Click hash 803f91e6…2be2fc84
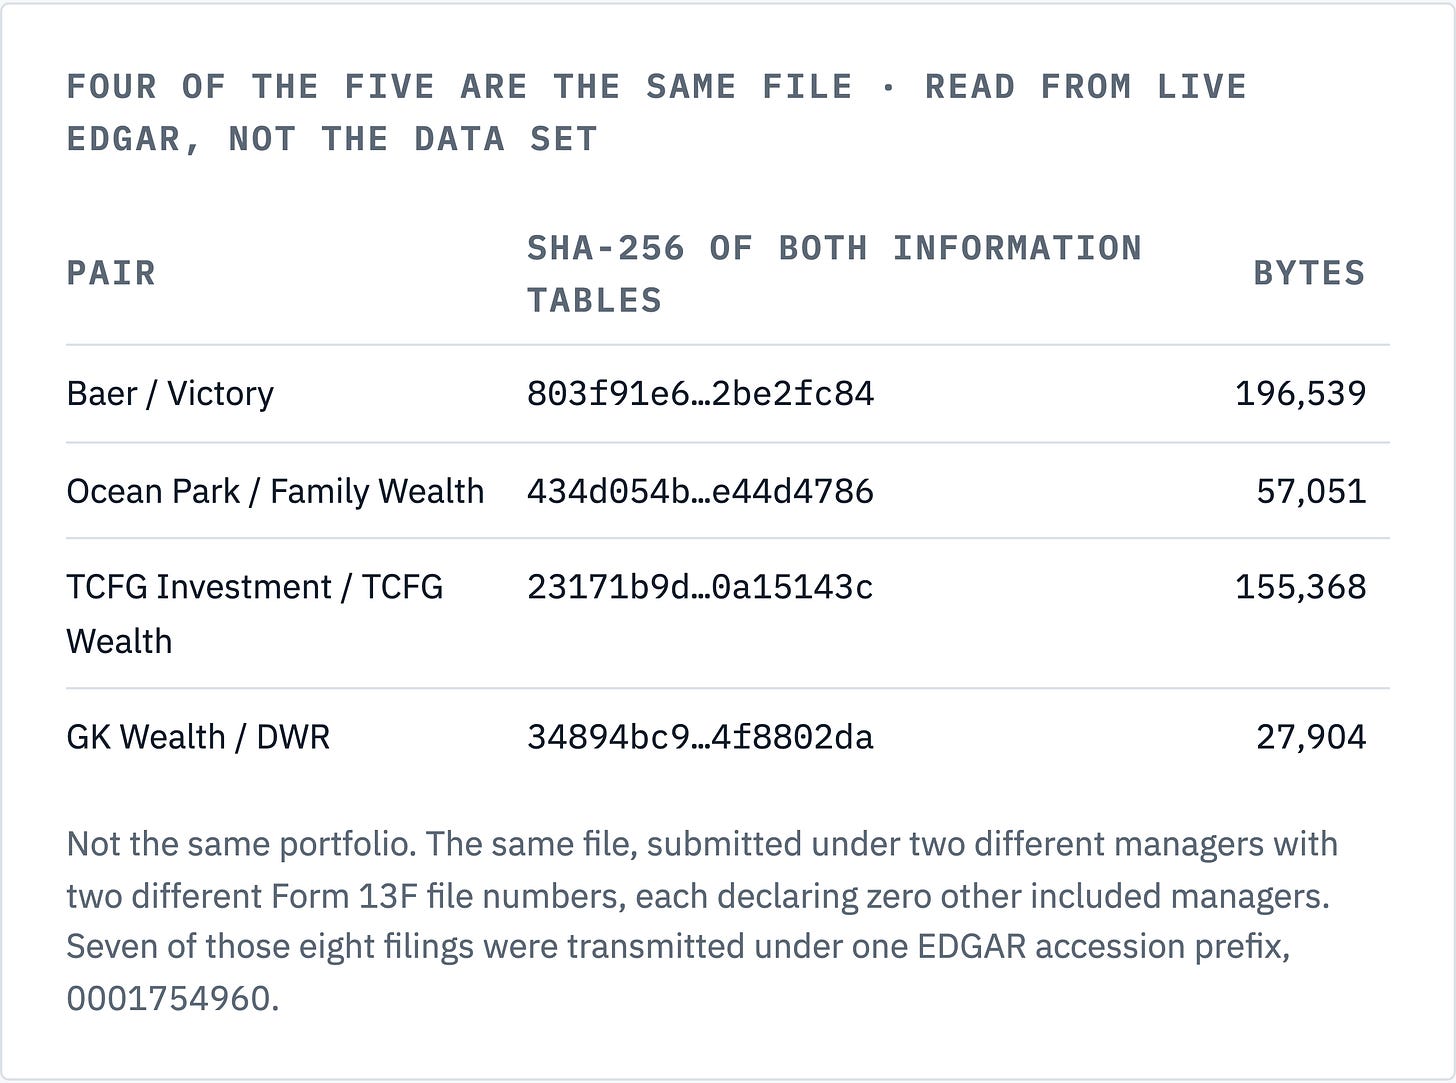Viewport: 1456px width, 1083px height. [x=700, y=394]
